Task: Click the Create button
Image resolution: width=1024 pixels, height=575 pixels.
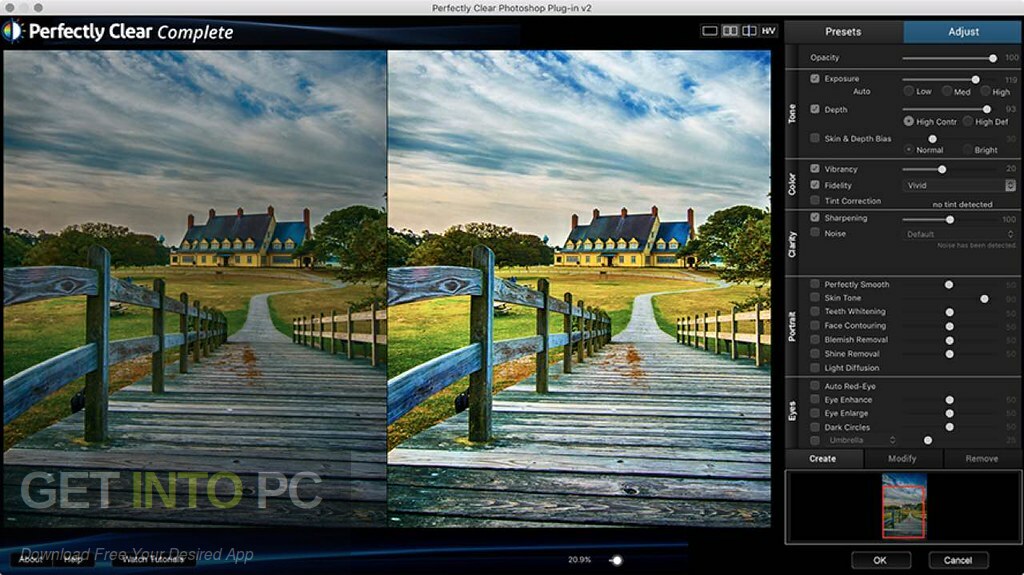Action: 822,459
